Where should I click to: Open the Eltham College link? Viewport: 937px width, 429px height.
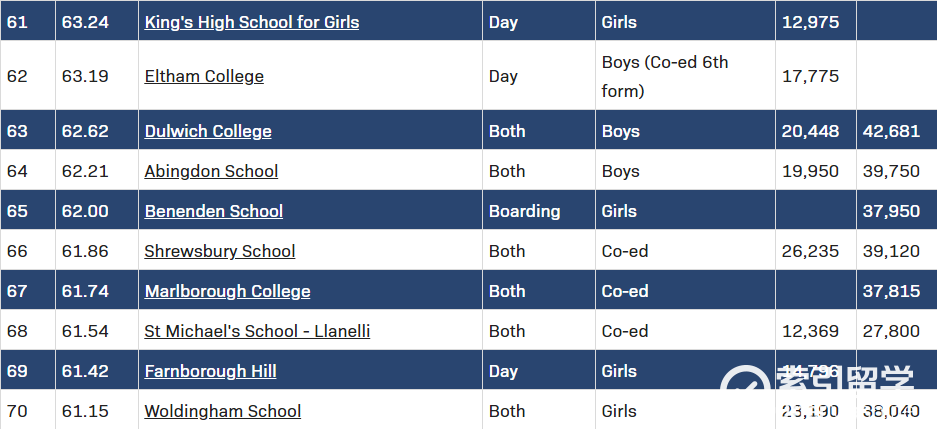tap(204, 76)
